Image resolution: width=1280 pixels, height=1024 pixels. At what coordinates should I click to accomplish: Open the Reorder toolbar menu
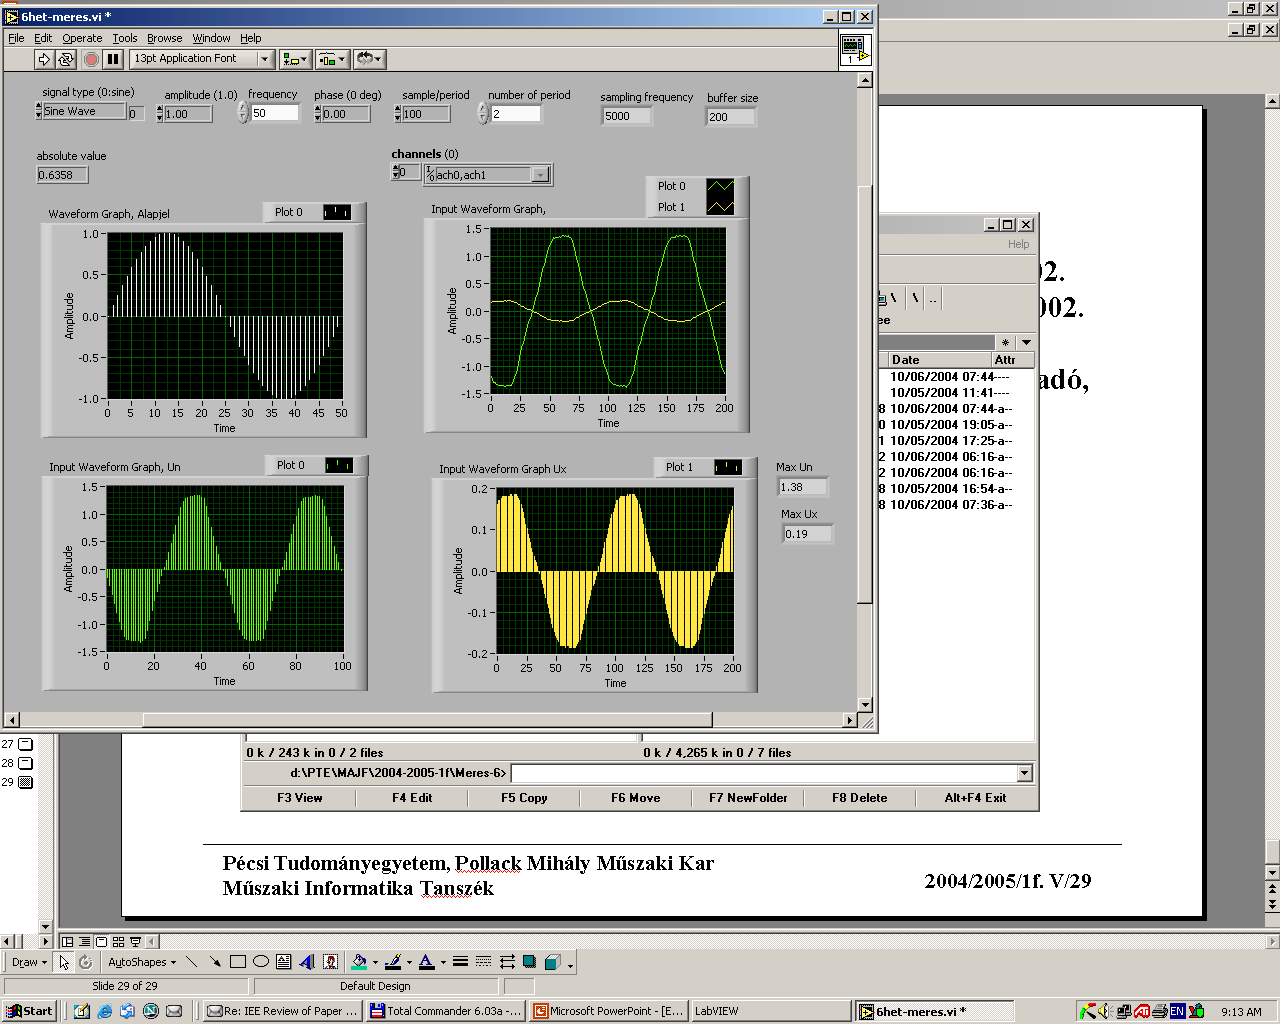pos(369,59)
